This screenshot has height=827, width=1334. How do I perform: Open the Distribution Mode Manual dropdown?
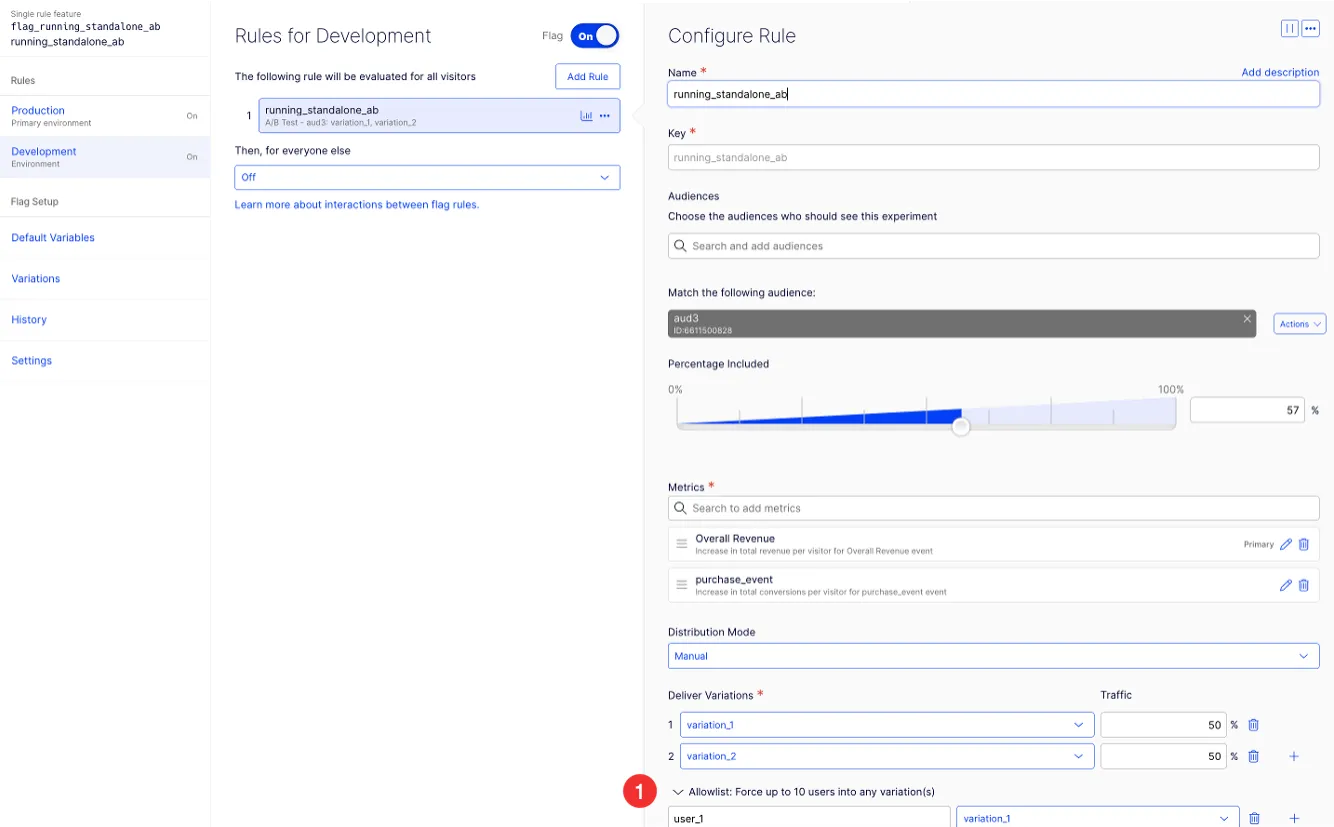click(x=993, y=656)
